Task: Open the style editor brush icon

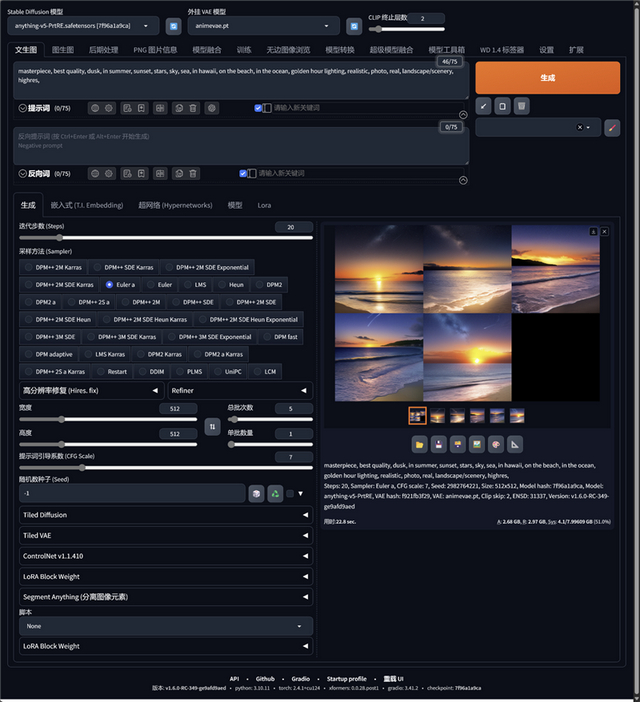Action: point(614,127)
